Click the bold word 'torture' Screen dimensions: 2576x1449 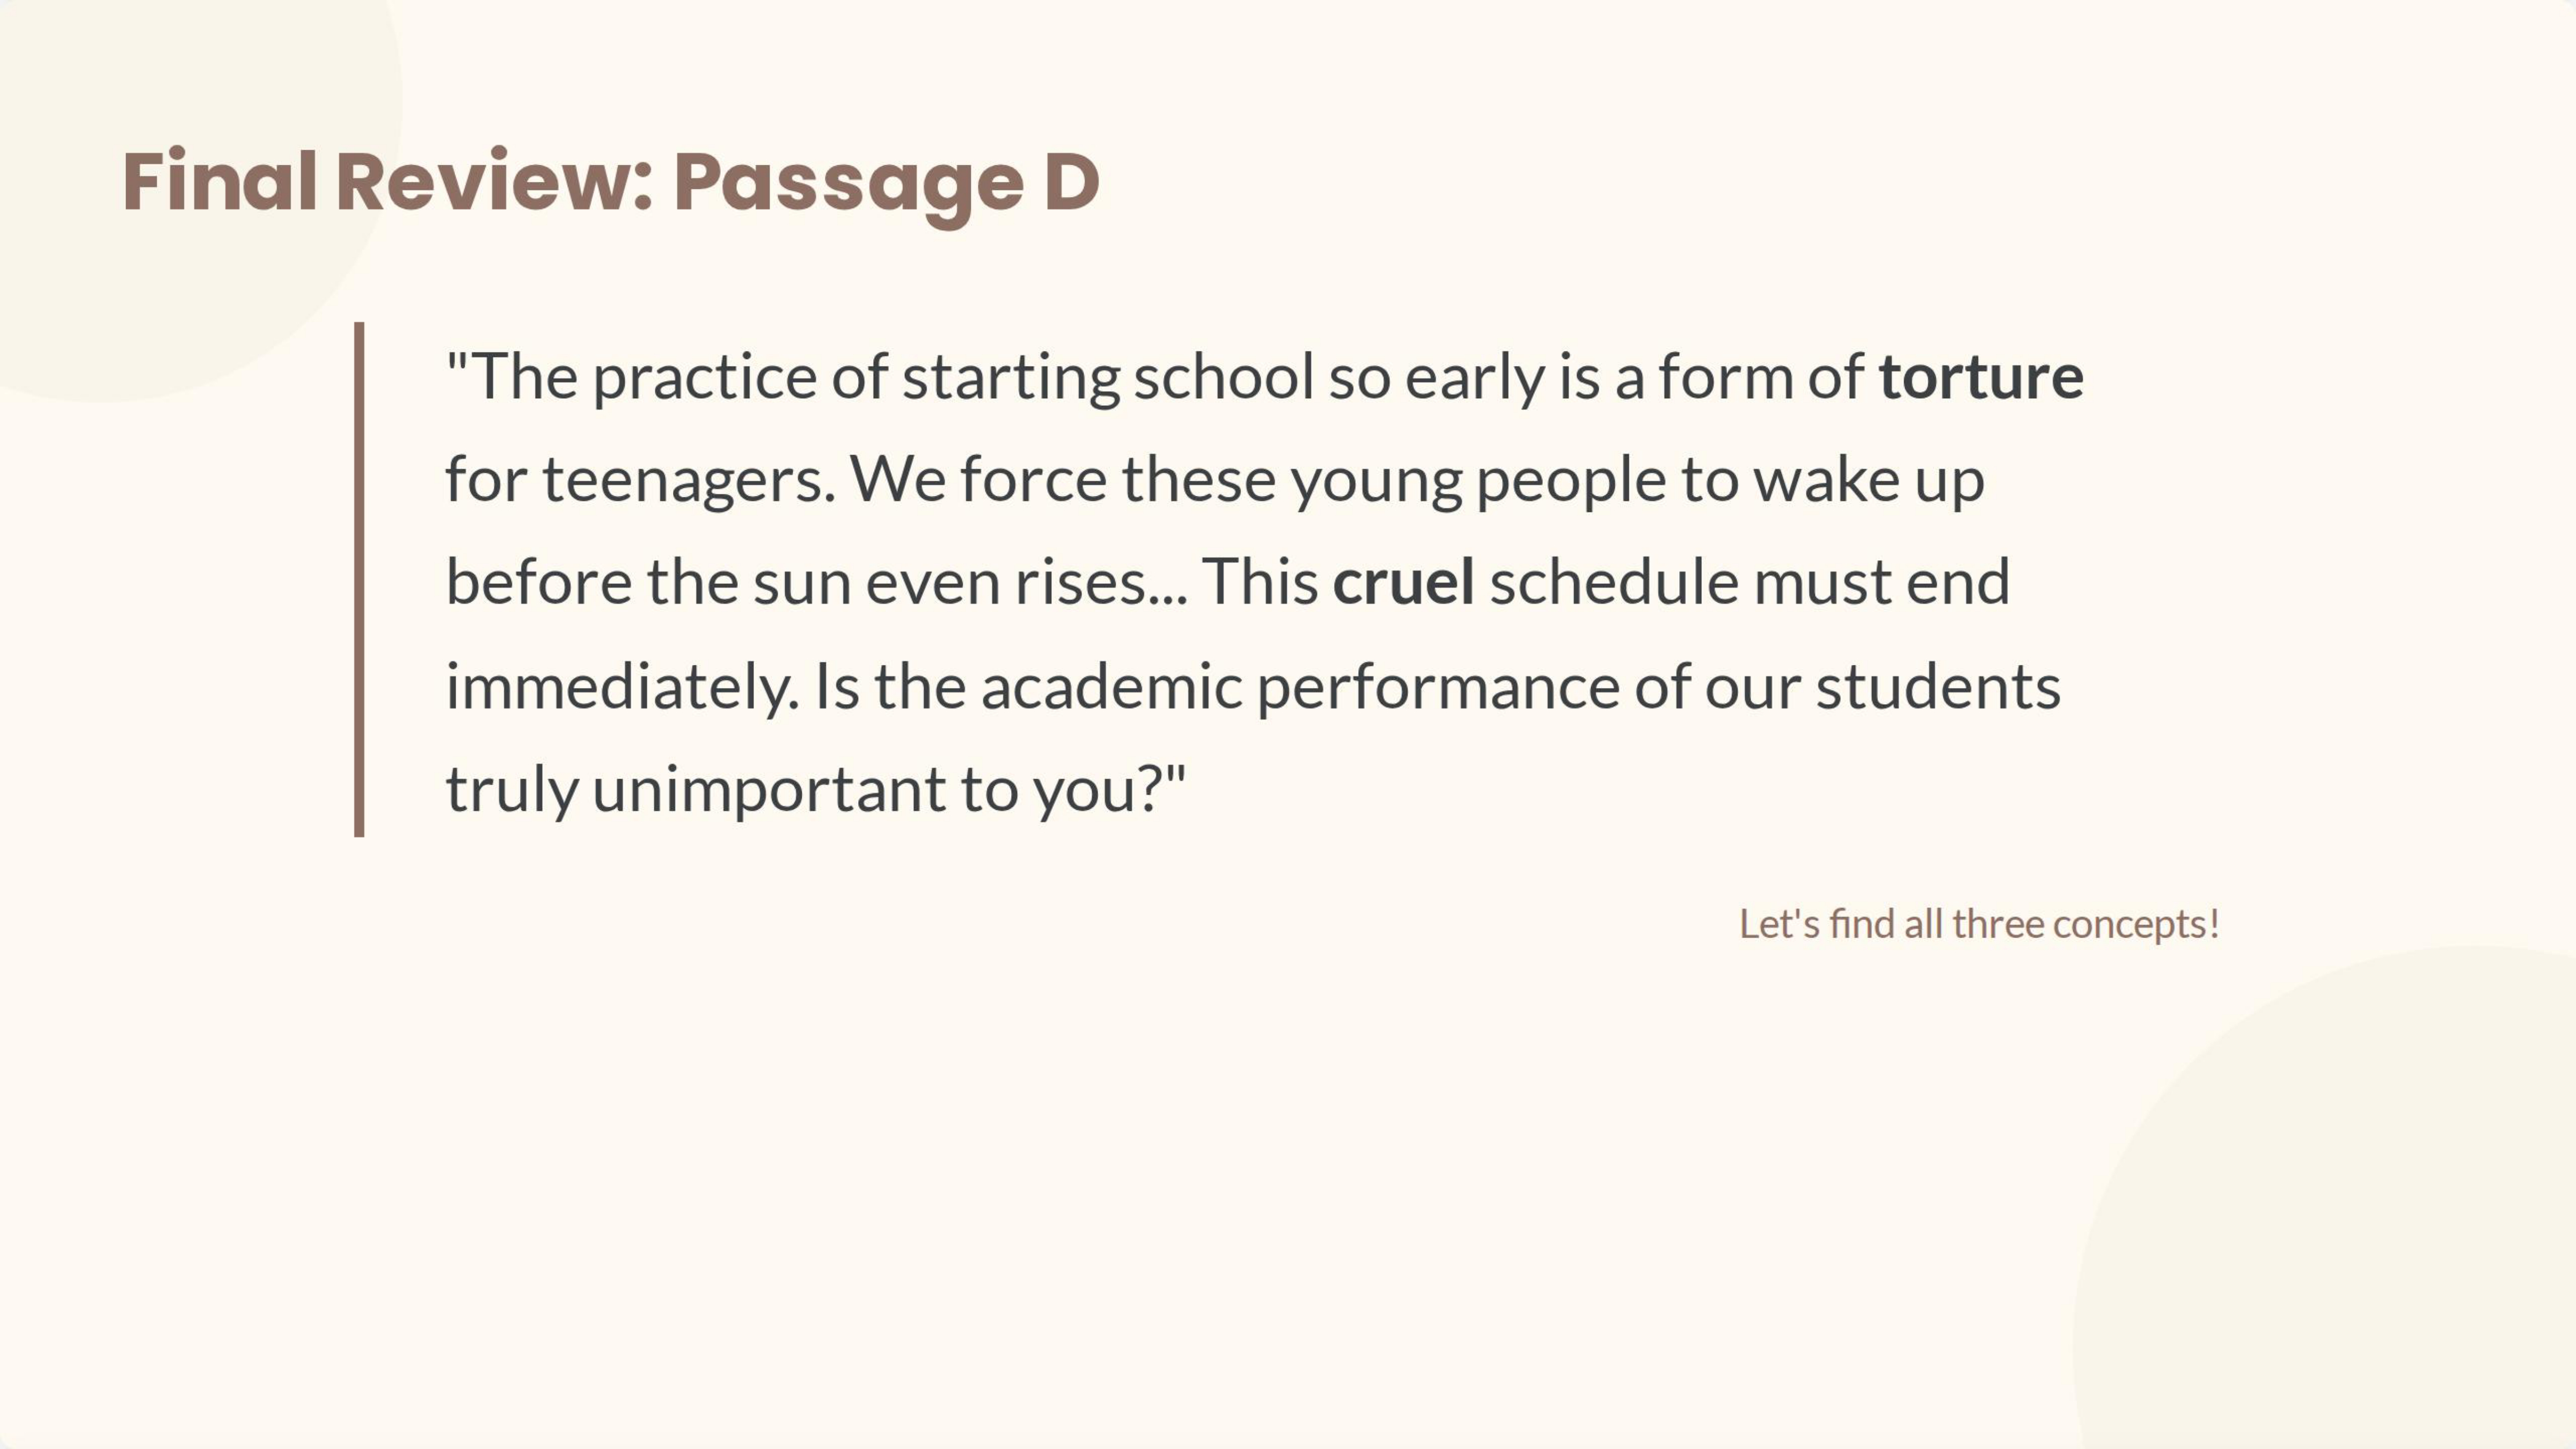click(1980, 378)
